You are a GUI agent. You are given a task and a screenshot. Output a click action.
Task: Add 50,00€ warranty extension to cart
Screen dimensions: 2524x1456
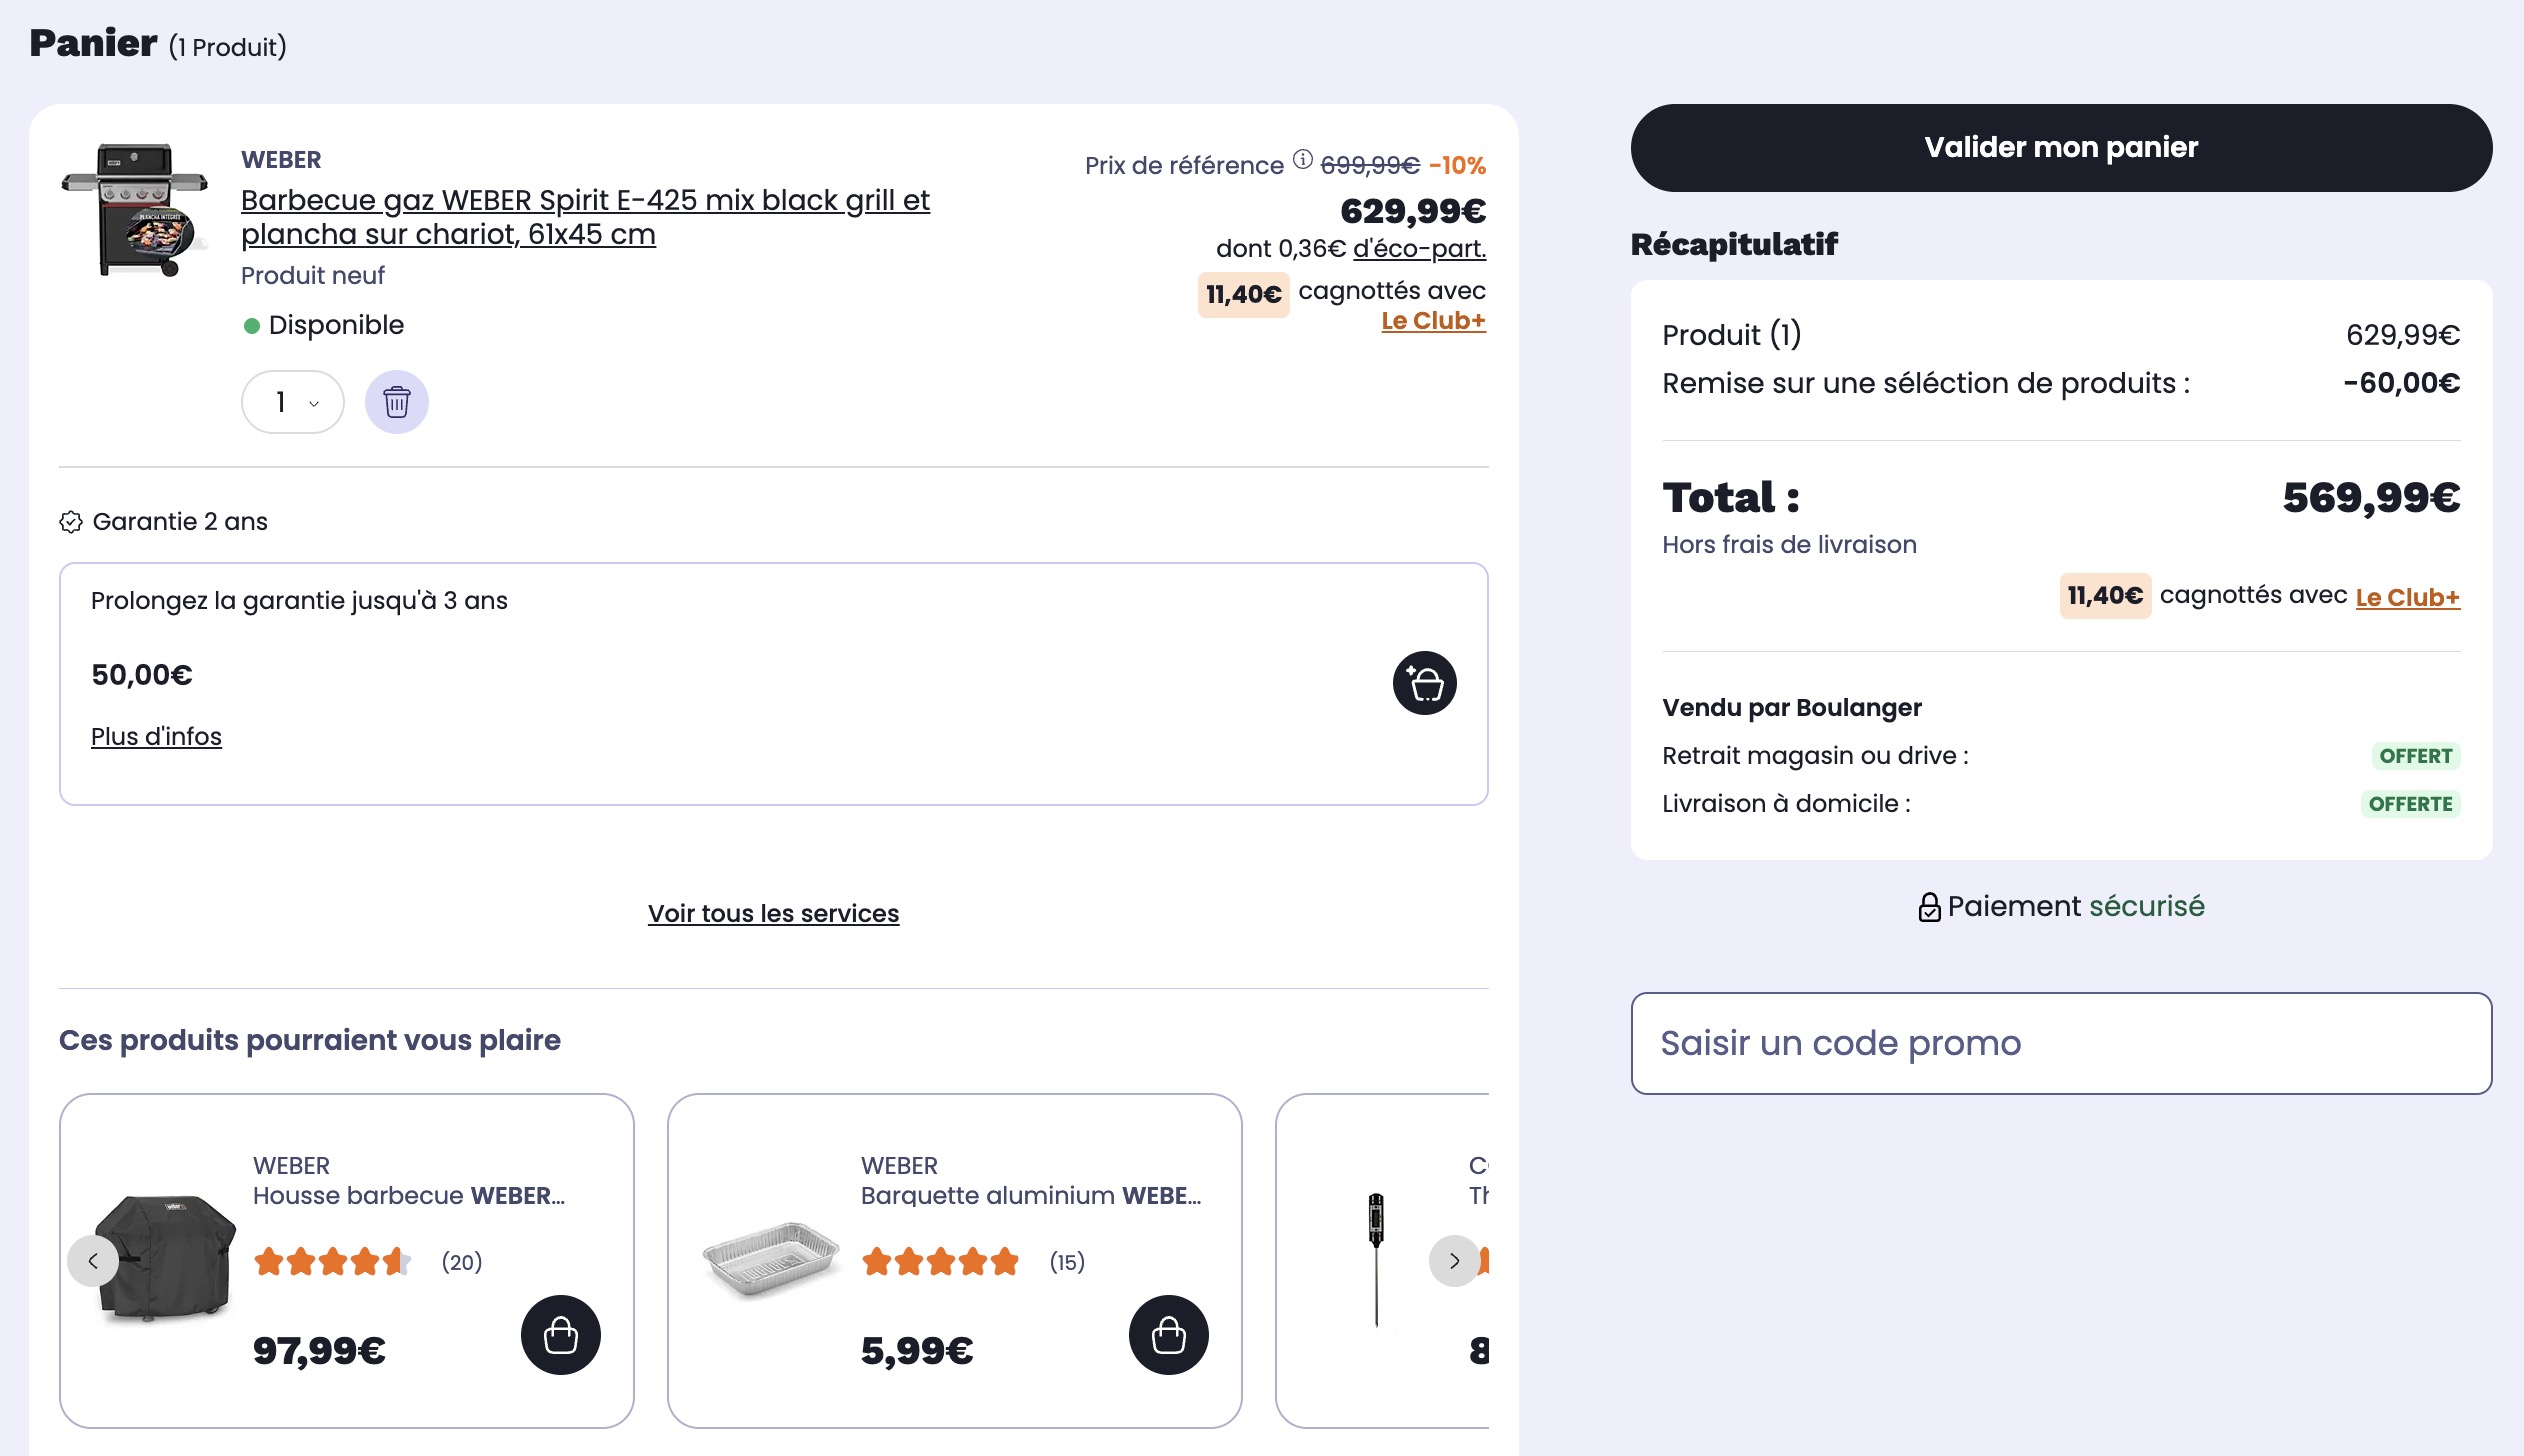pos(1424,683)
